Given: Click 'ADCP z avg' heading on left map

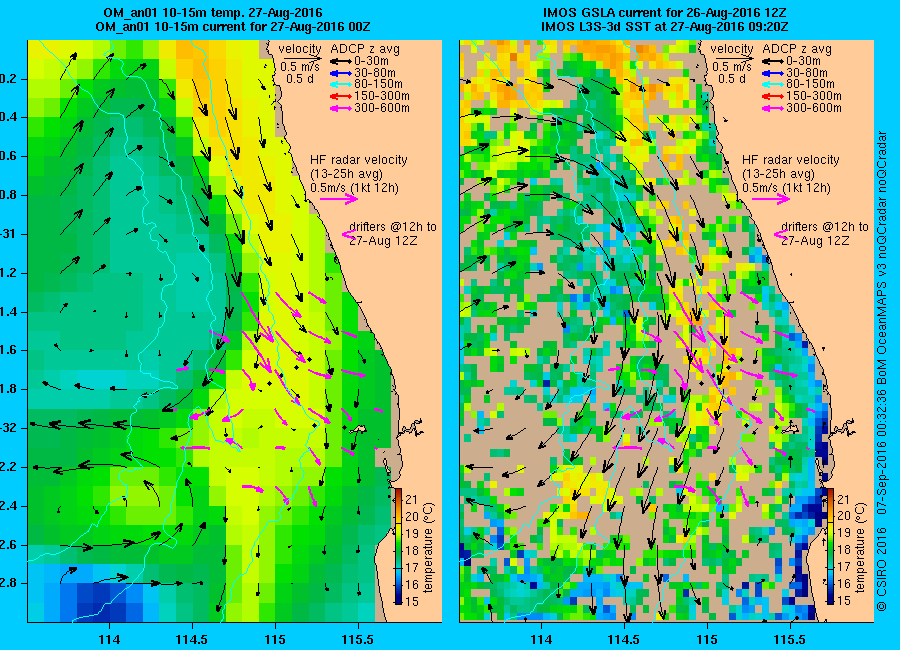Looking at the screenshot, I should point(365,49).
